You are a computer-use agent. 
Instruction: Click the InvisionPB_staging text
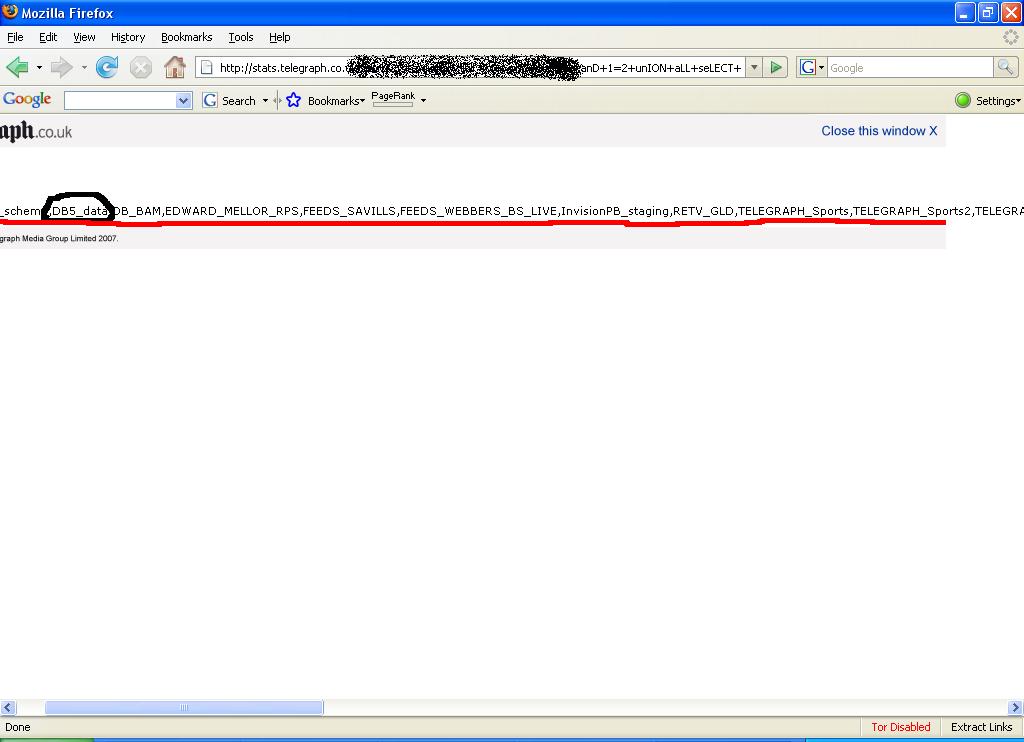[x=615, y=211]
